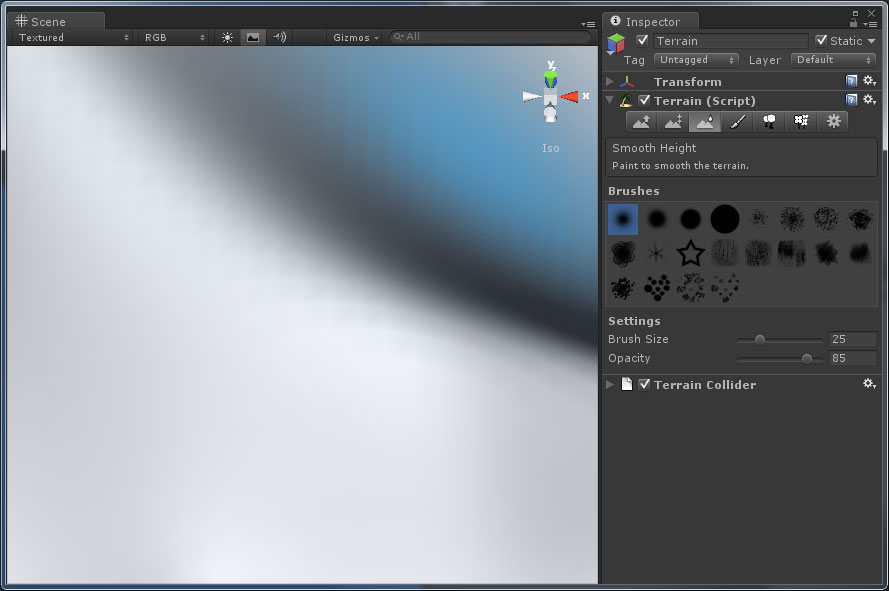This screenshot has height=591, width=889.
Task: Click the white left axis cone
Action: tap(532, 96)
